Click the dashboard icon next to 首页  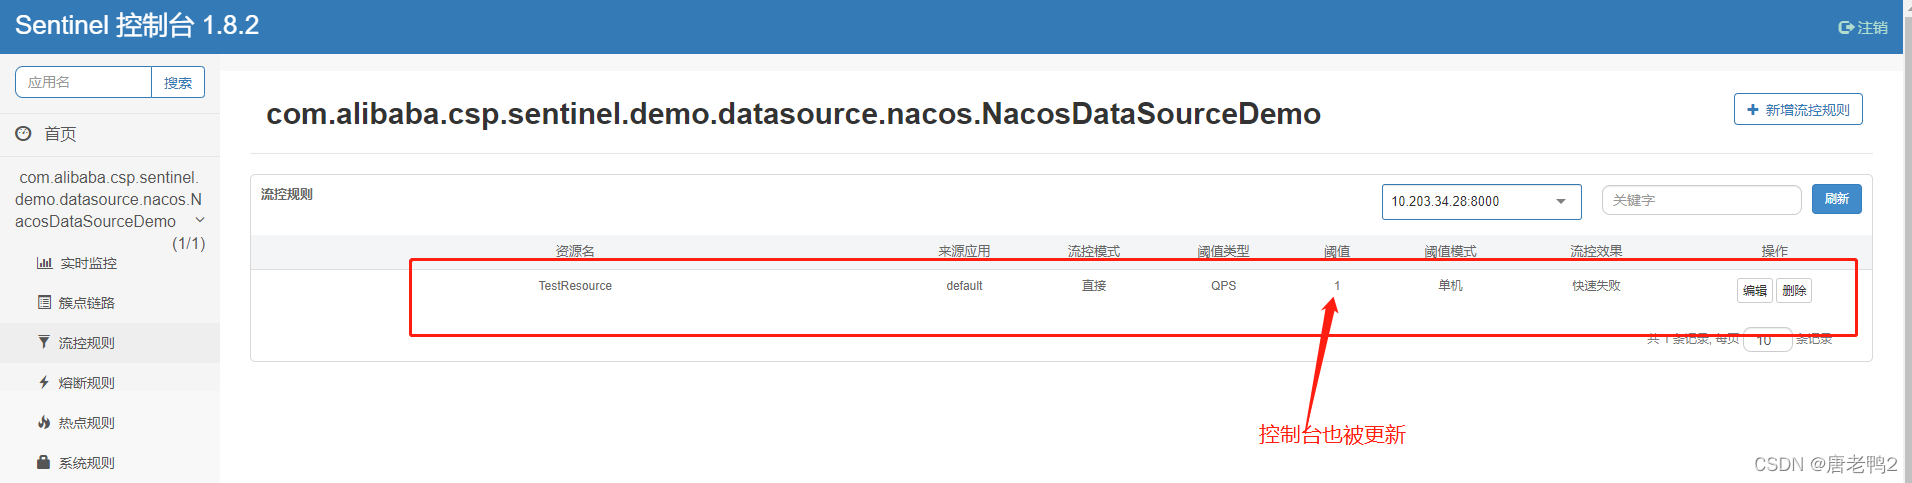[x=23, y=133]
